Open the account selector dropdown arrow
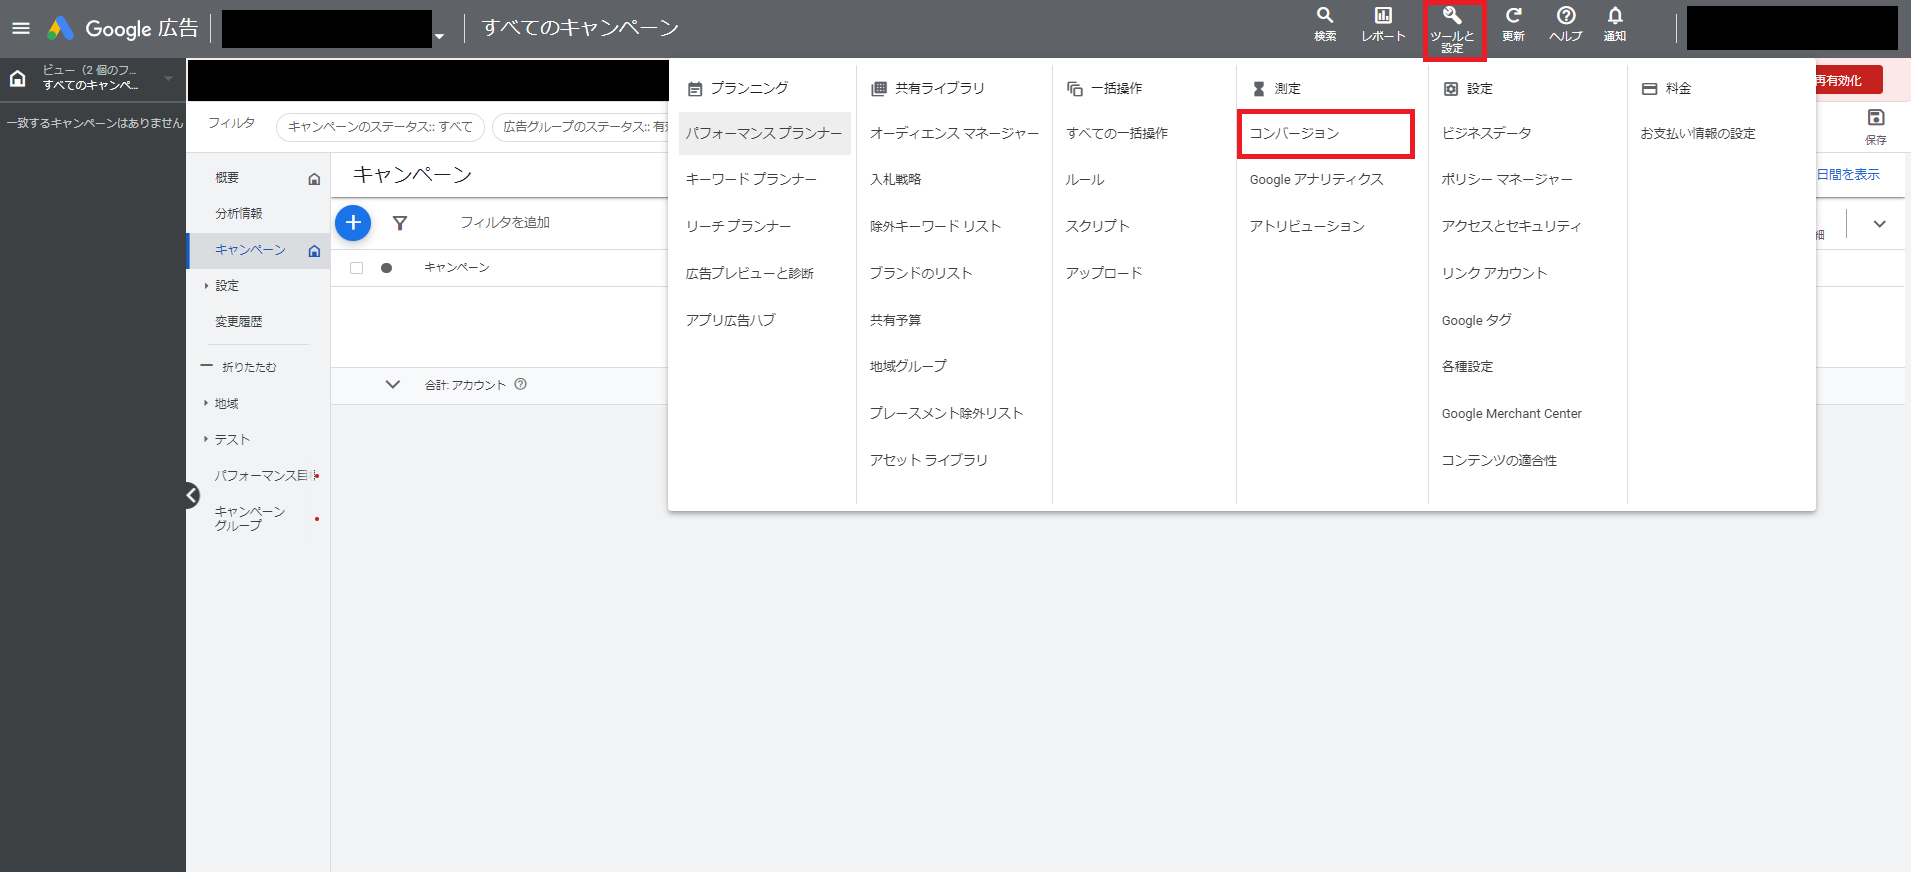 pyautogui.click(x=439, y=36)
